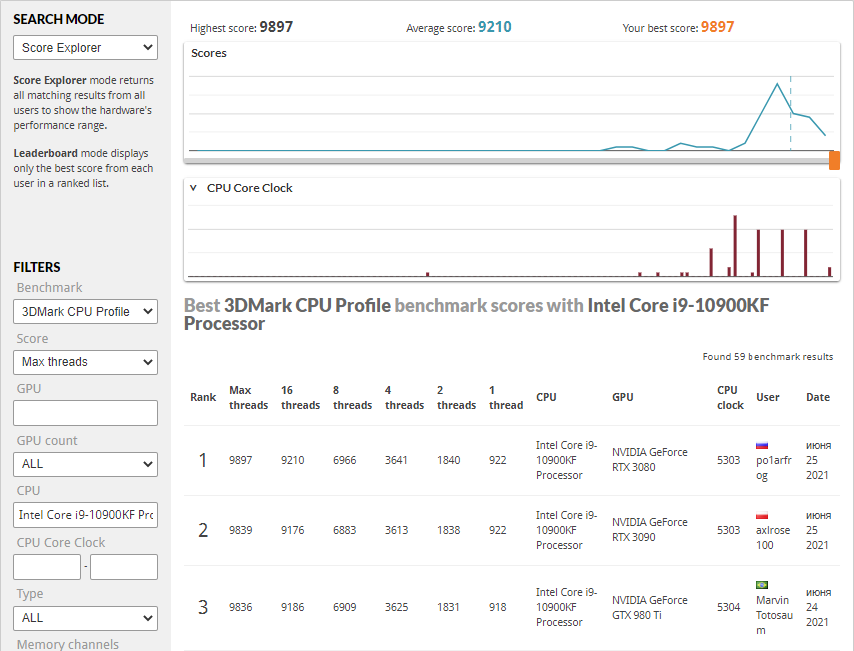Click rank 3 score 9836

point(240,607)
